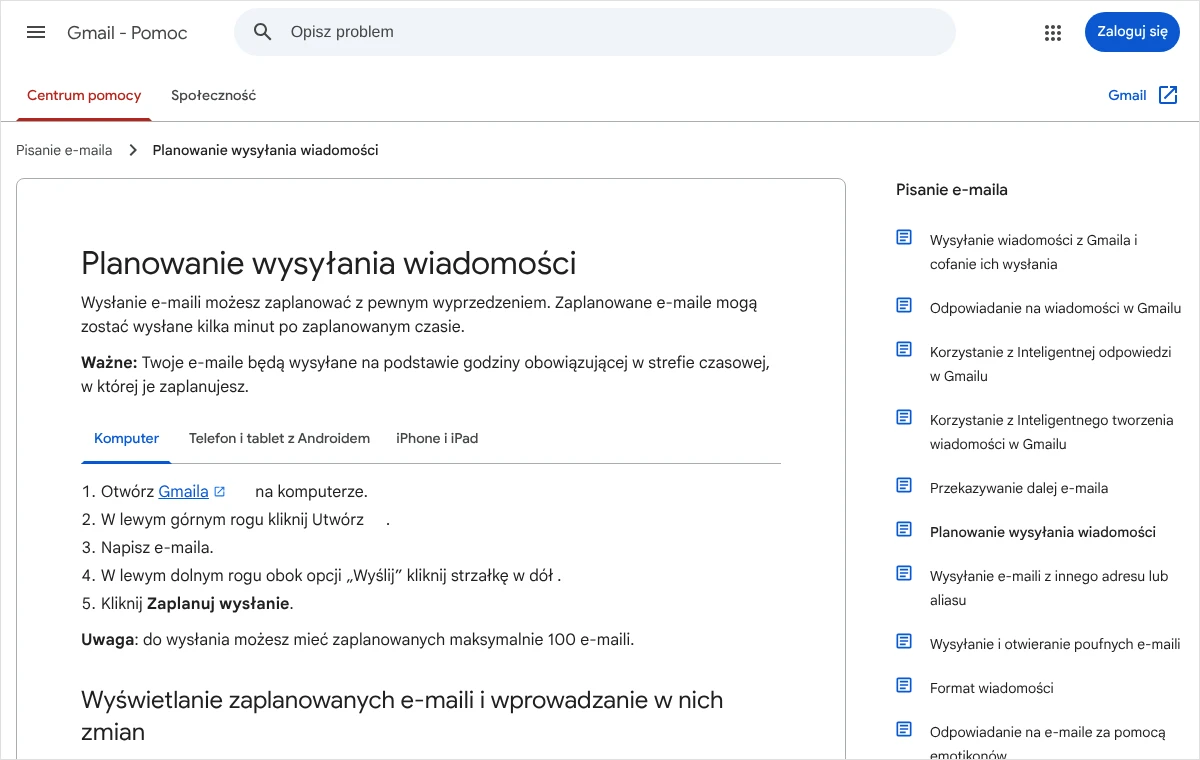Click the Gmail external link icon
Viewport: 1200px width, 760px height.
(x=1168, y=95)
